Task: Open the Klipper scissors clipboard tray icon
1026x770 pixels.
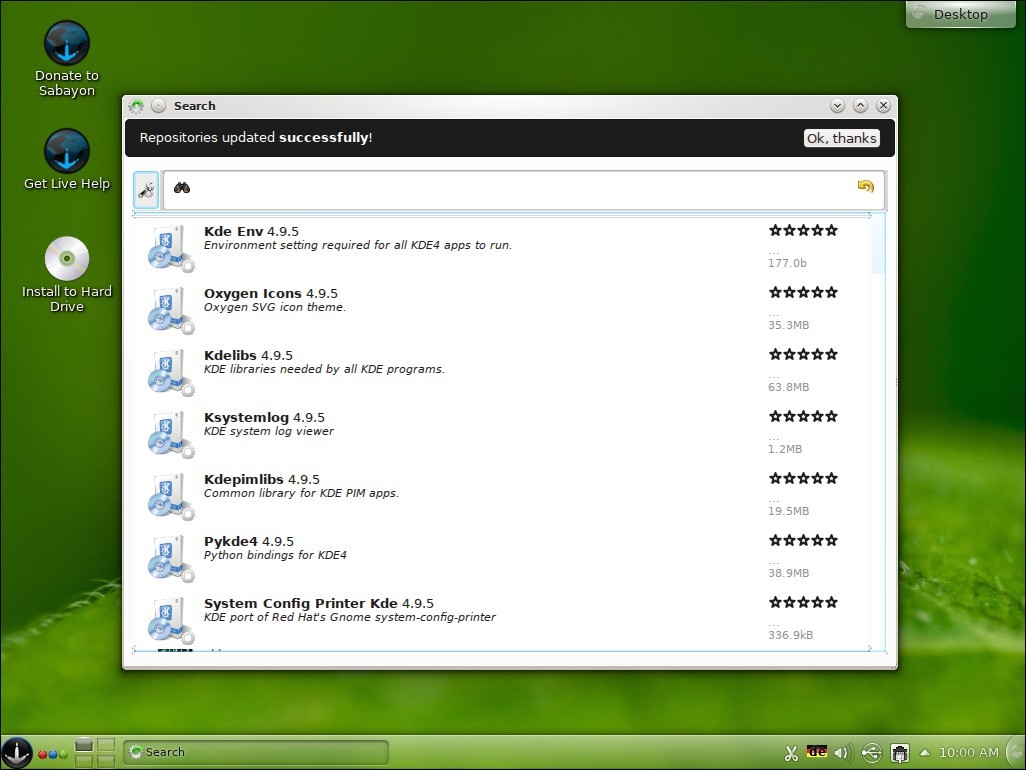Action: pos(791,754)
